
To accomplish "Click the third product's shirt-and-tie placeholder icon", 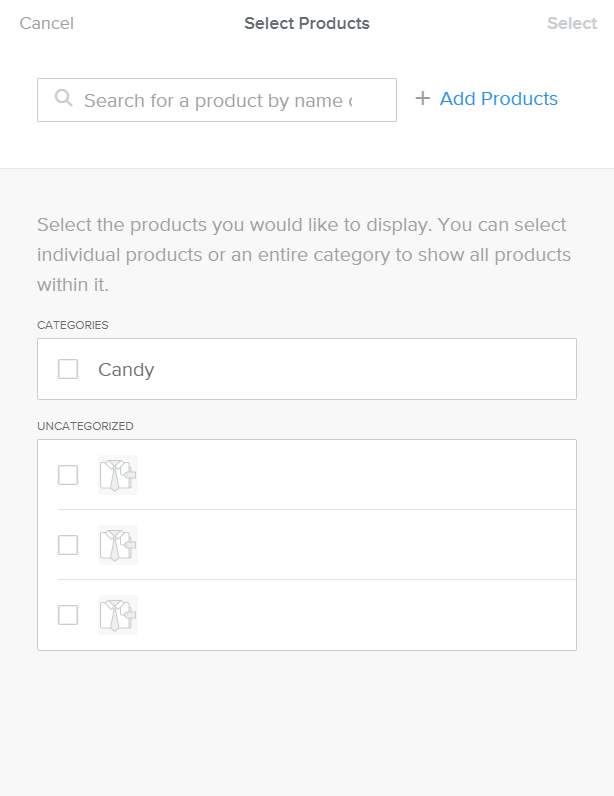I will pos(118,615).
